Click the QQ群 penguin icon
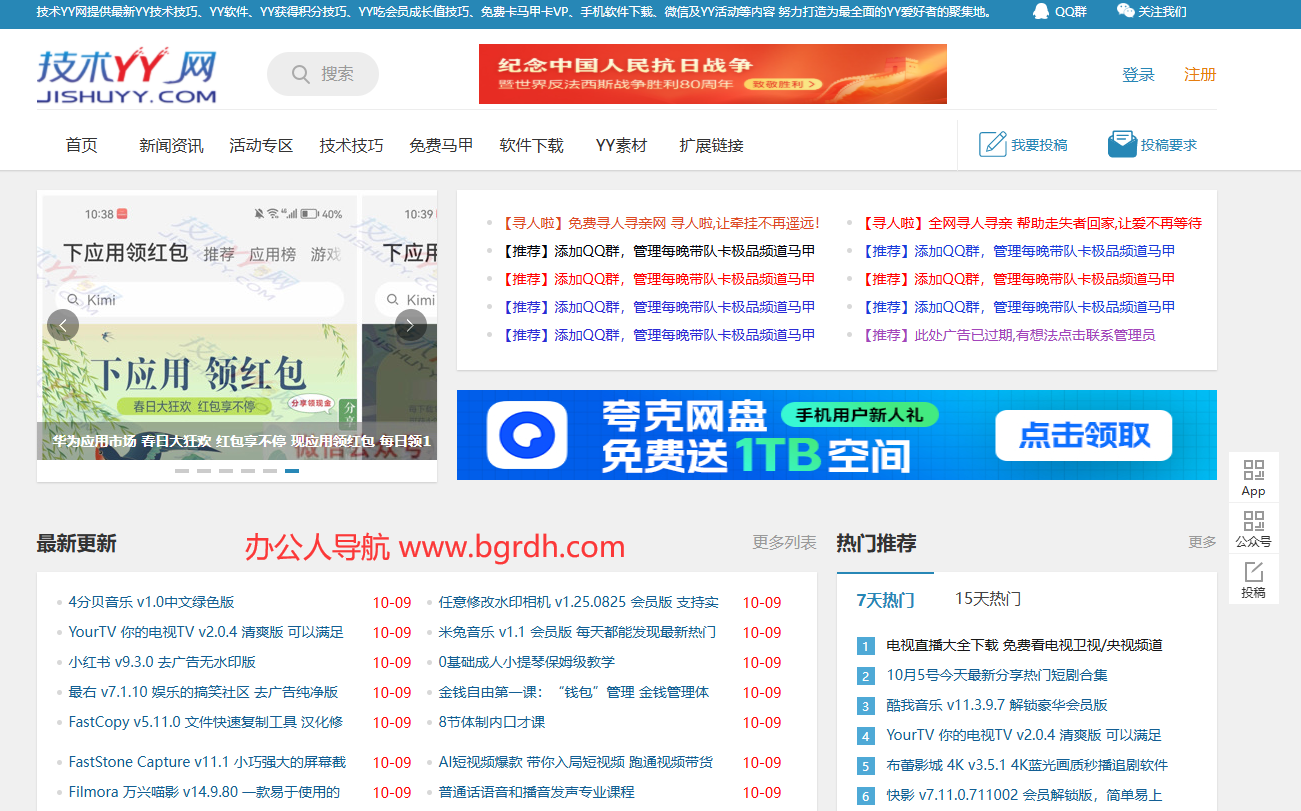This screenshot has height=811, width=1301. click(1041, 12)
